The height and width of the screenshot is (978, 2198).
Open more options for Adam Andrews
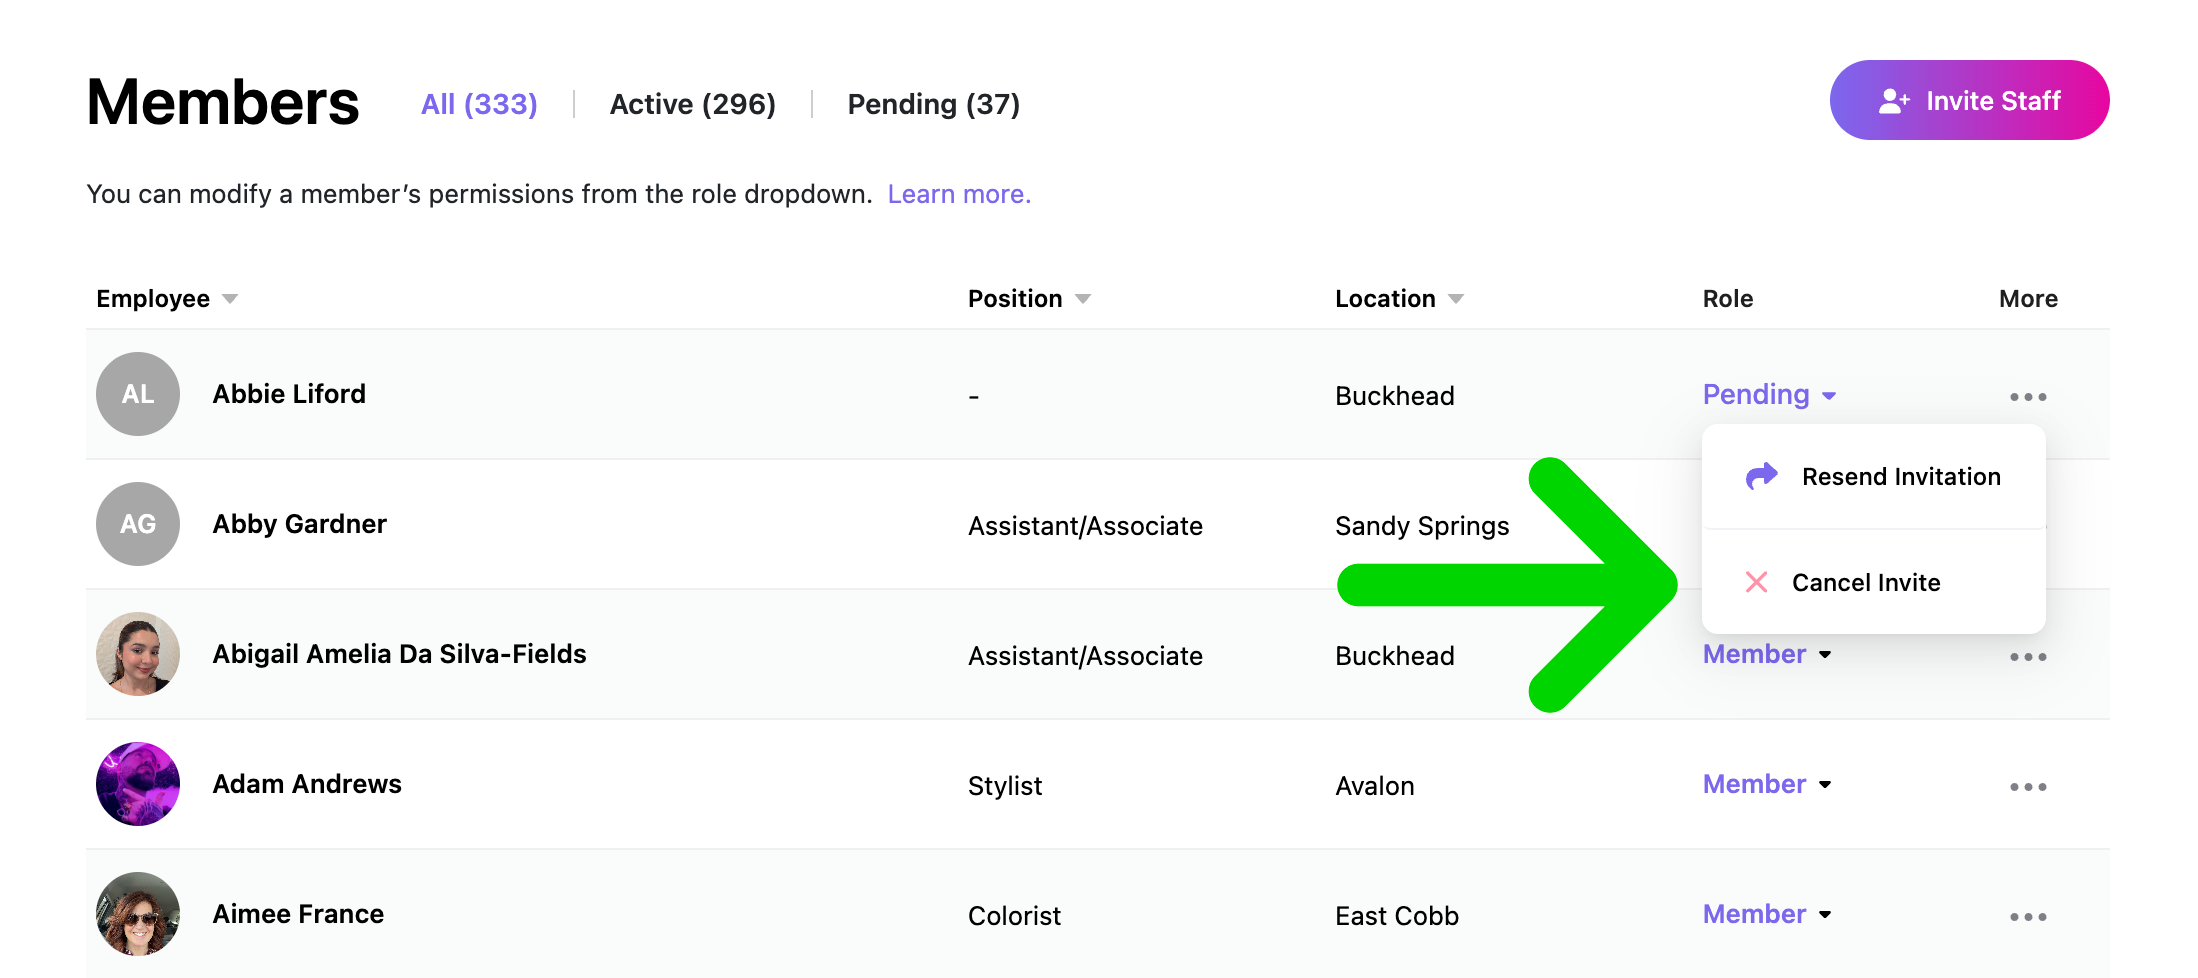(2028, 787)
